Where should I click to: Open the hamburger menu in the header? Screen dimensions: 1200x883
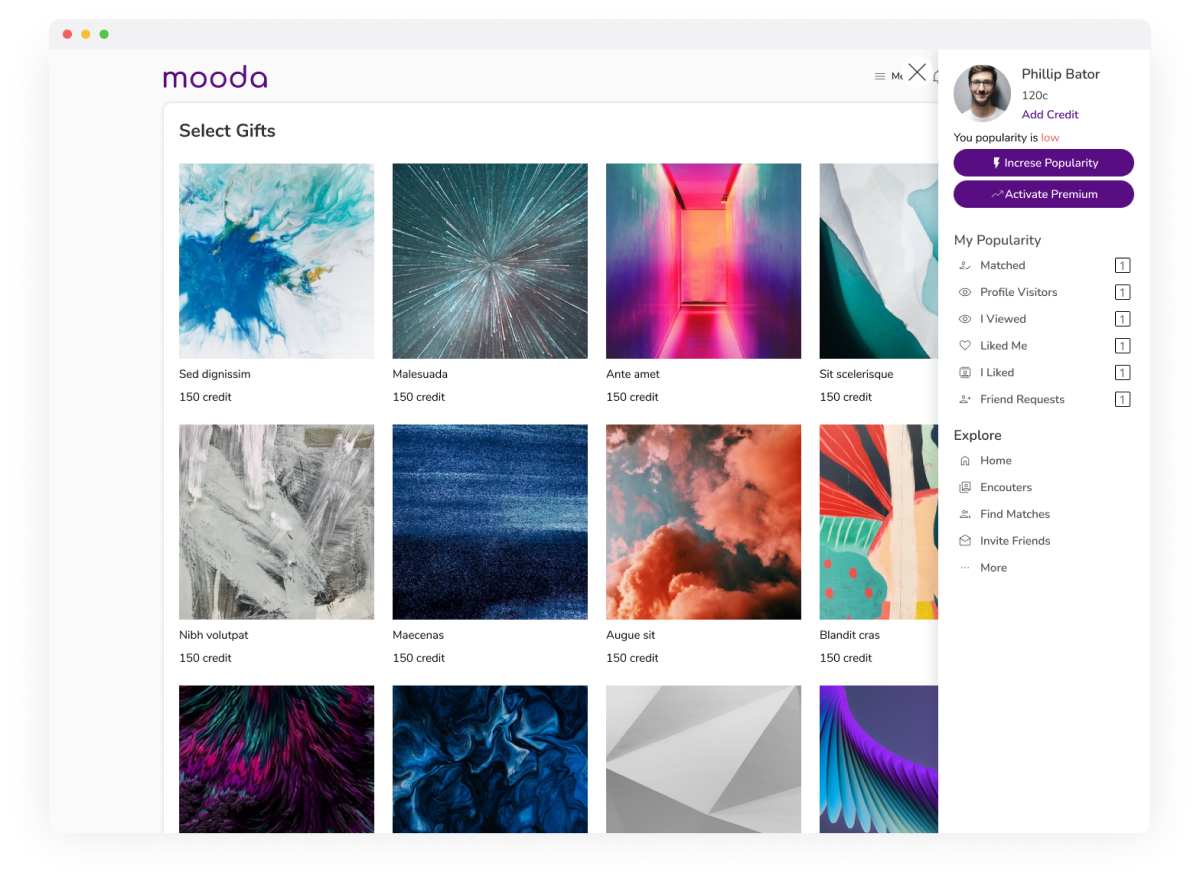pos(880,76)
